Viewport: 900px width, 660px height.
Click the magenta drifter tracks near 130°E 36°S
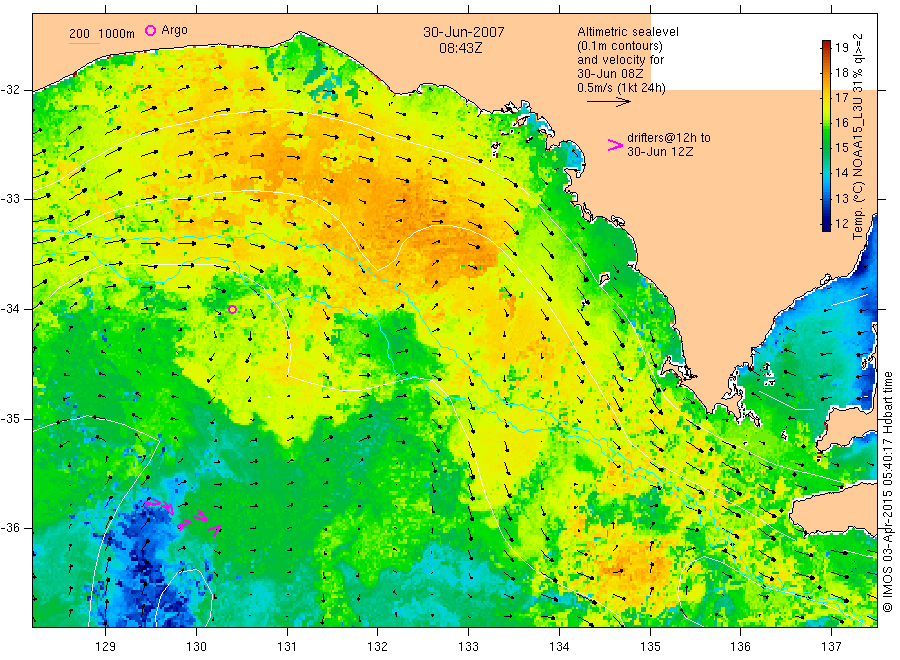pos(183,517)
